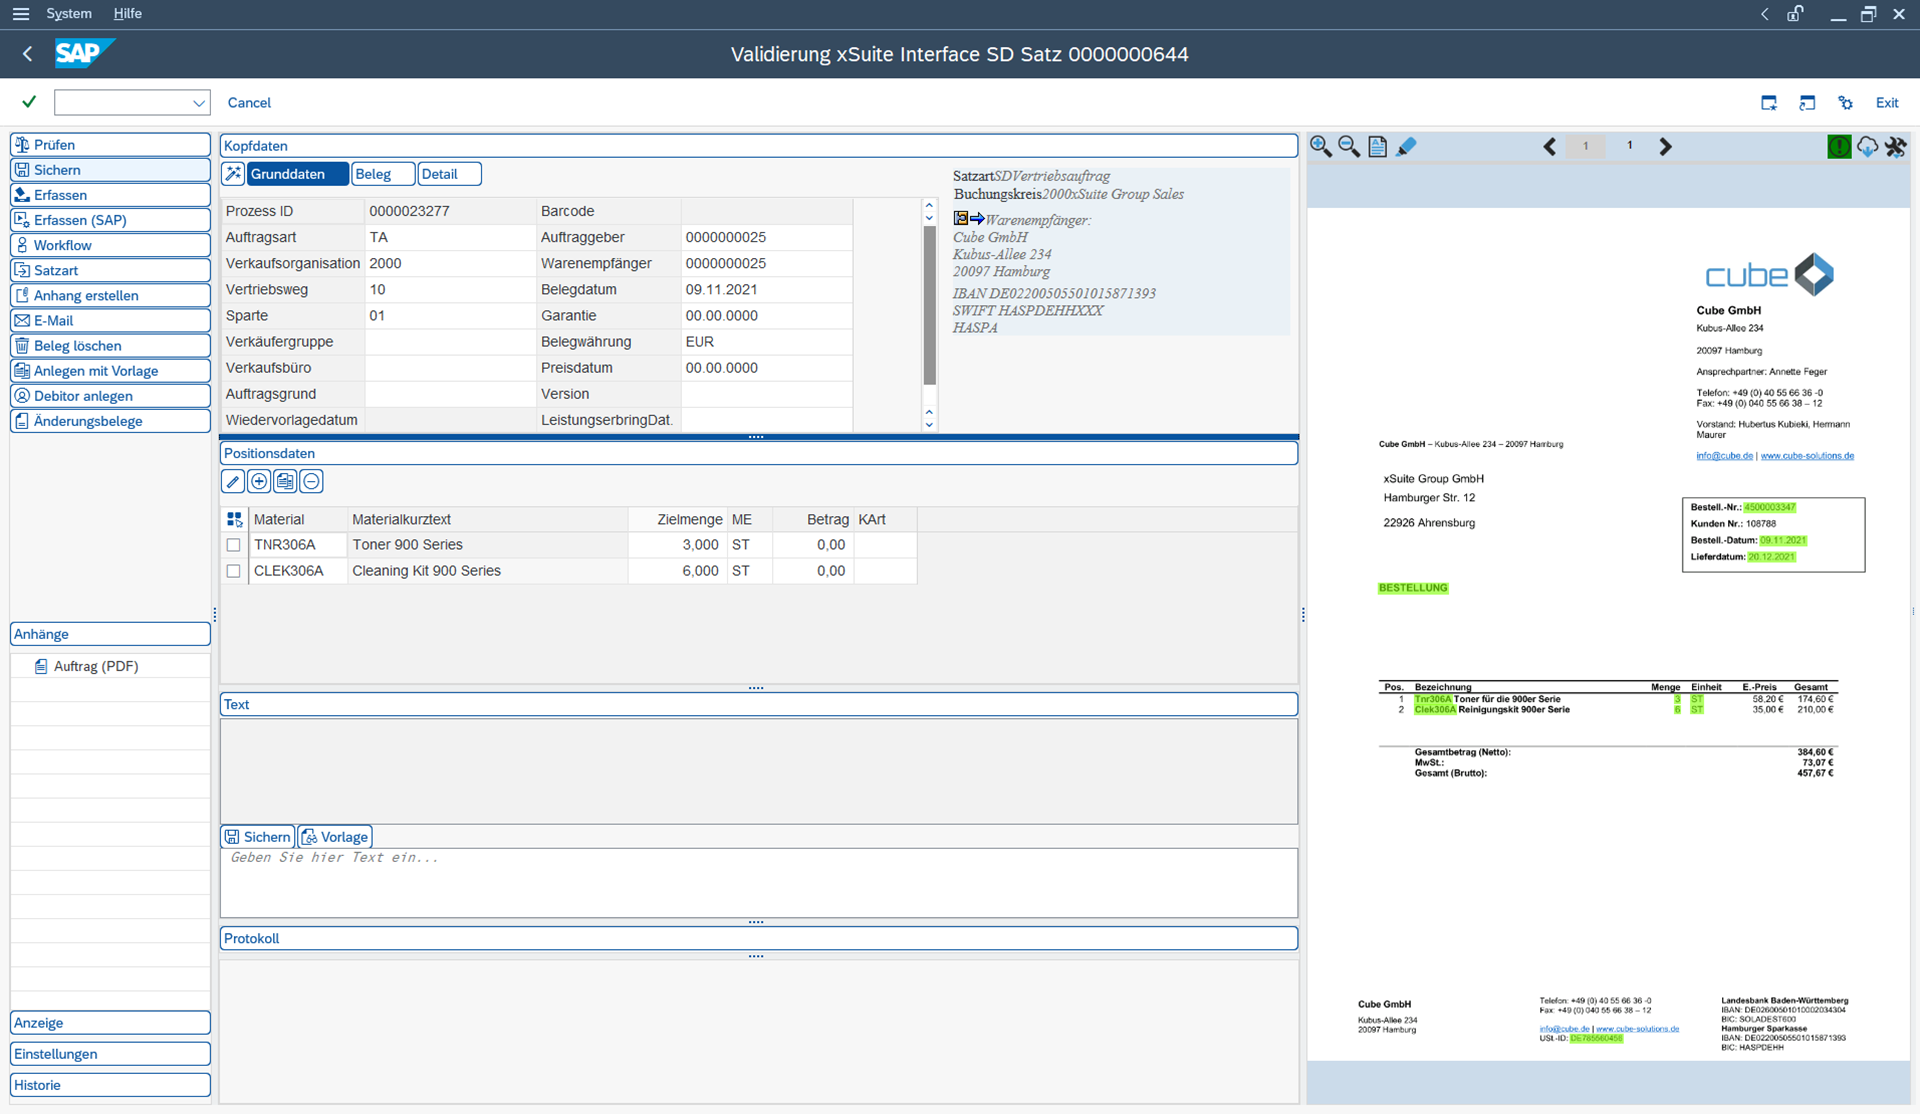Click the text entry field placeholder
The image size is (1920, 1114).
[759, 882]
